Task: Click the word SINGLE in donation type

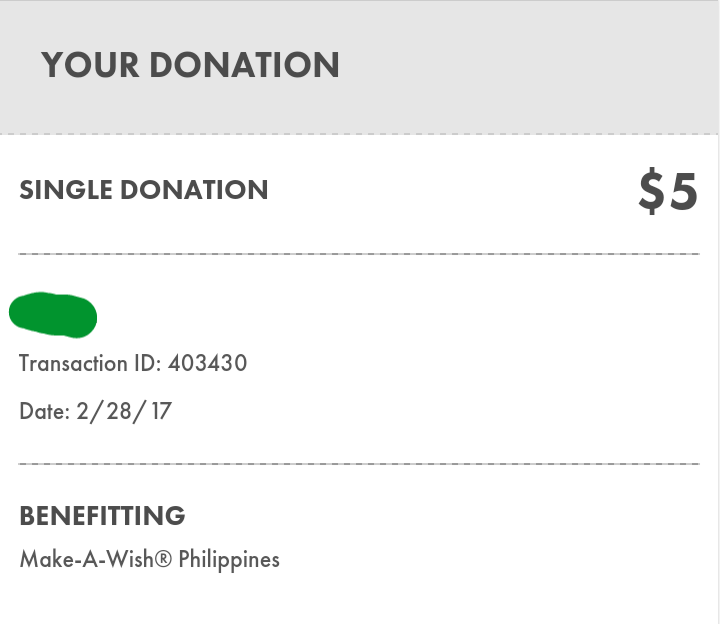Action: pos(66,190)
